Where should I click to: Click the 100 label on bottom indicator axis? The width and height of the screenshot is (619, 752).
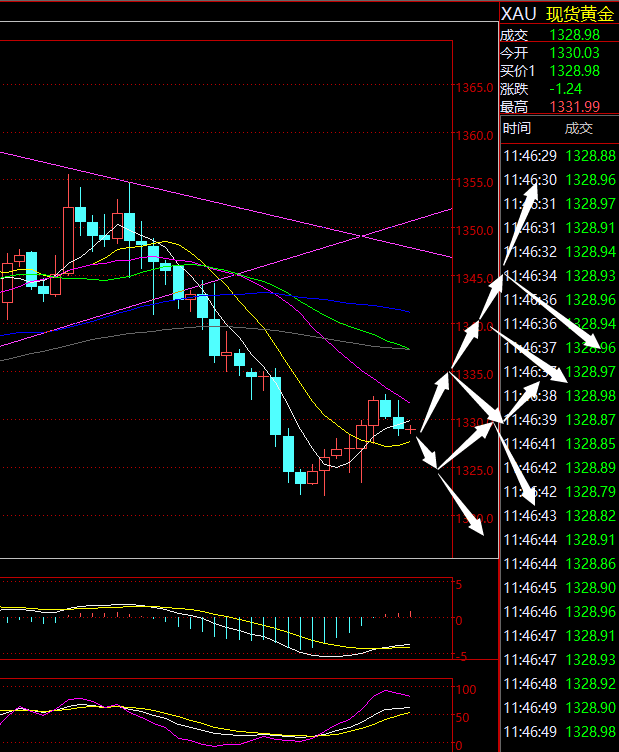(x=465, y=690)
